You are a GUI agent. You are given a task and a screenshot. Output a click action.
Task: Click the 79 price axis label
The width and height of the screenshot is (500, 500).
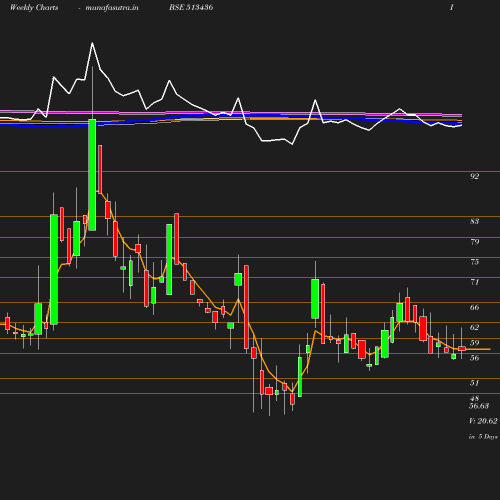click(x=474, y=242)
